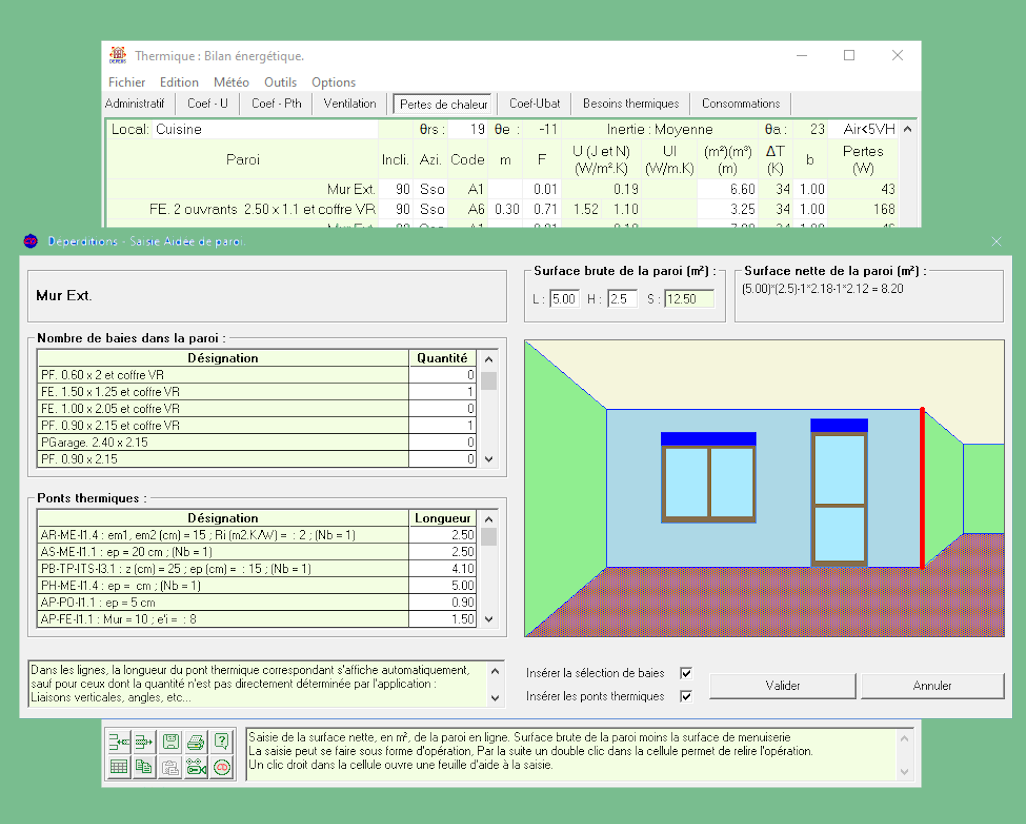Click the Valider button
This screenshot has width=1026, height=824.
click(782, 686)
